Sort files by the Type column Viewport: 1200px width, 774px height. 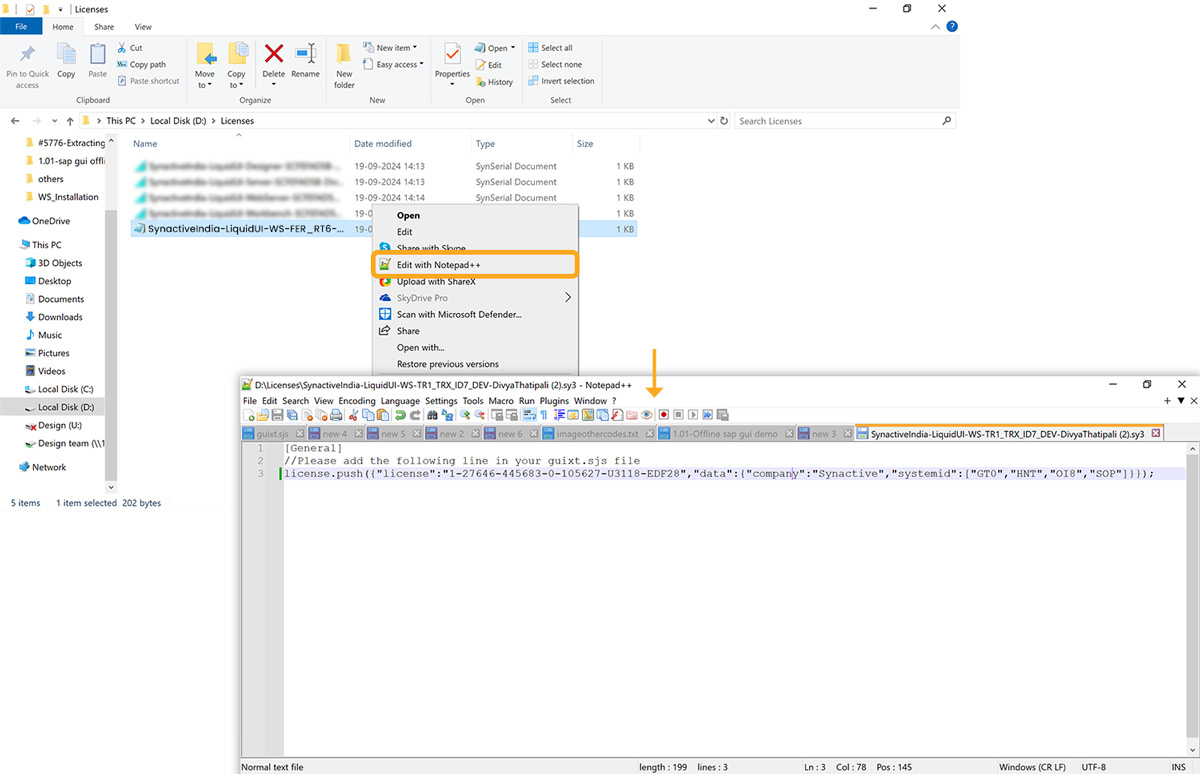click(486, 144)
